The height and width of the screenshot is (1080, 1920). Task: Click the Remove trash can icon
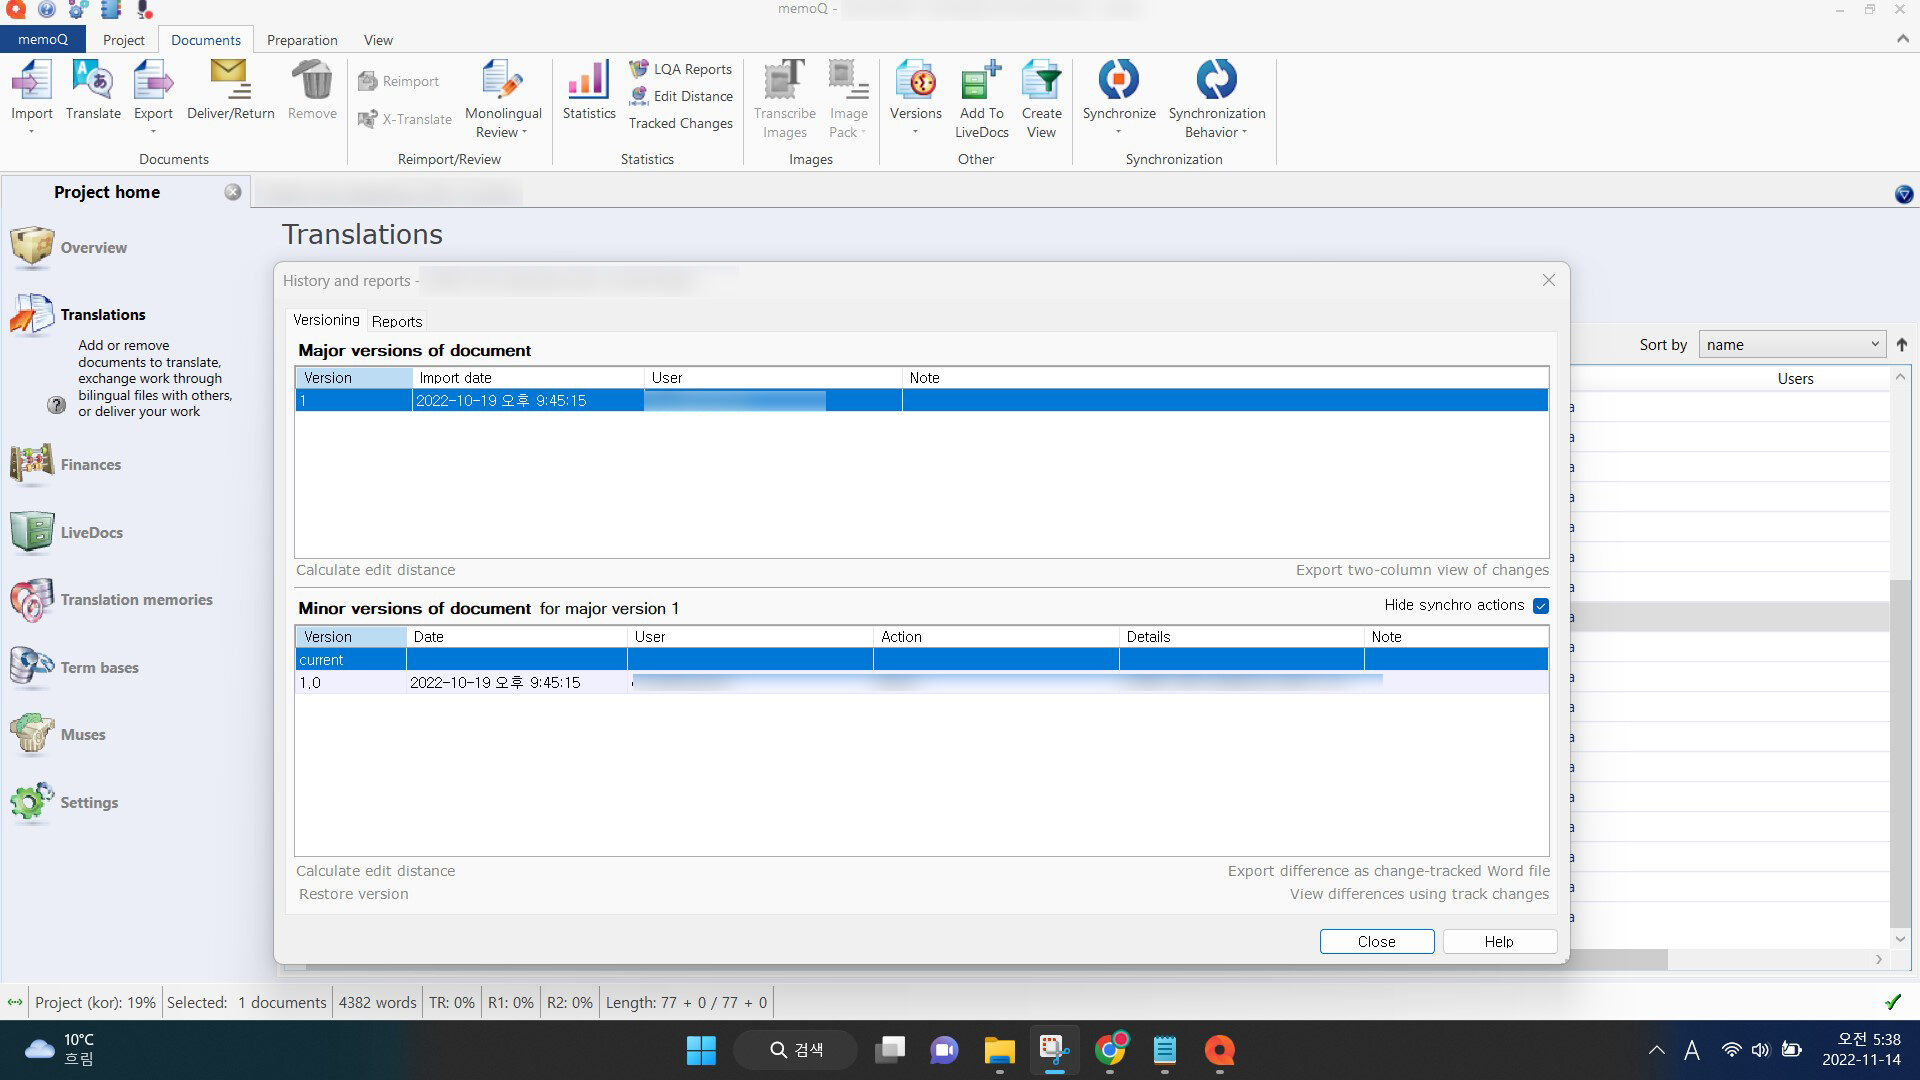312,80
